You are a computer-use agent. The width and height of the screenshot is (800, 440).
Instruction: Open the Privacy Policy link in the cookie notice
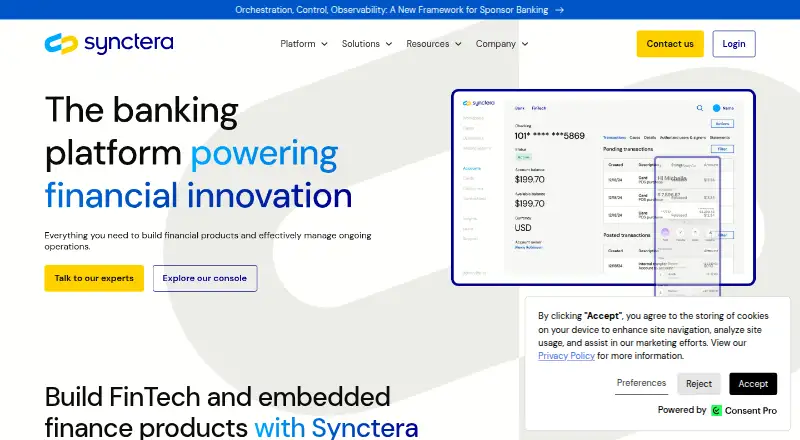pos(566,356)
